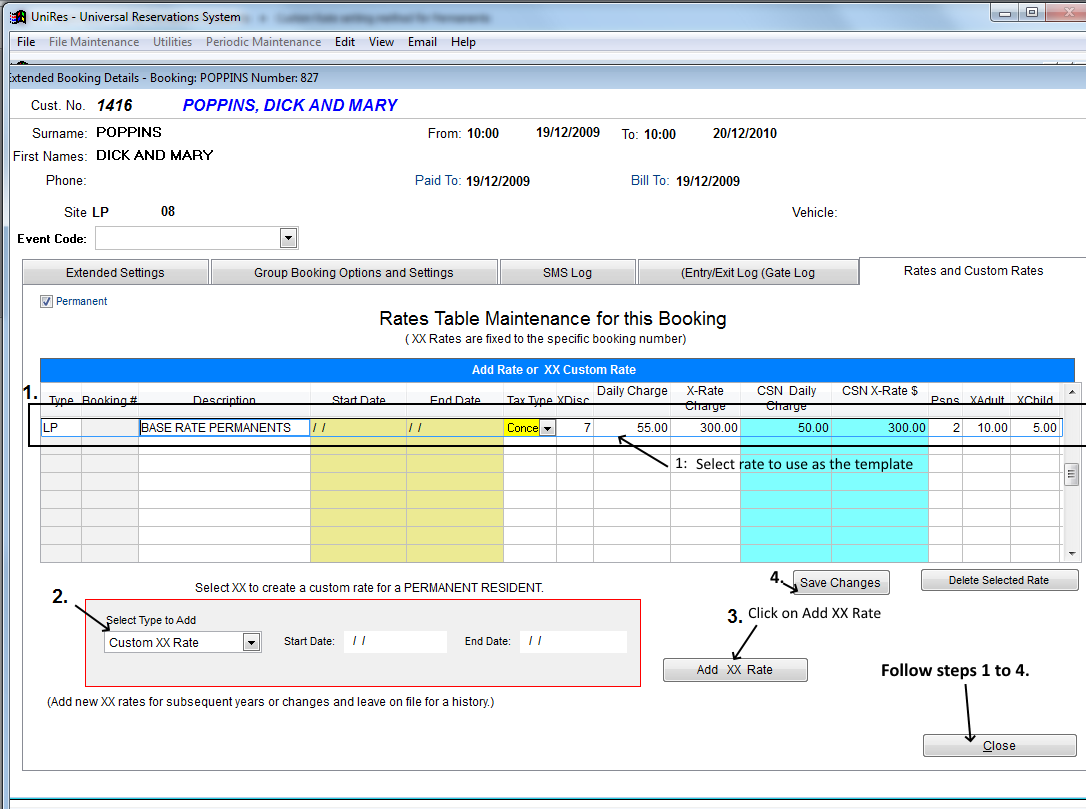Screen dimensions: 1086x809
Task: Click the customer number 1416
Action: pyautogui.click(x=114, y=105)
